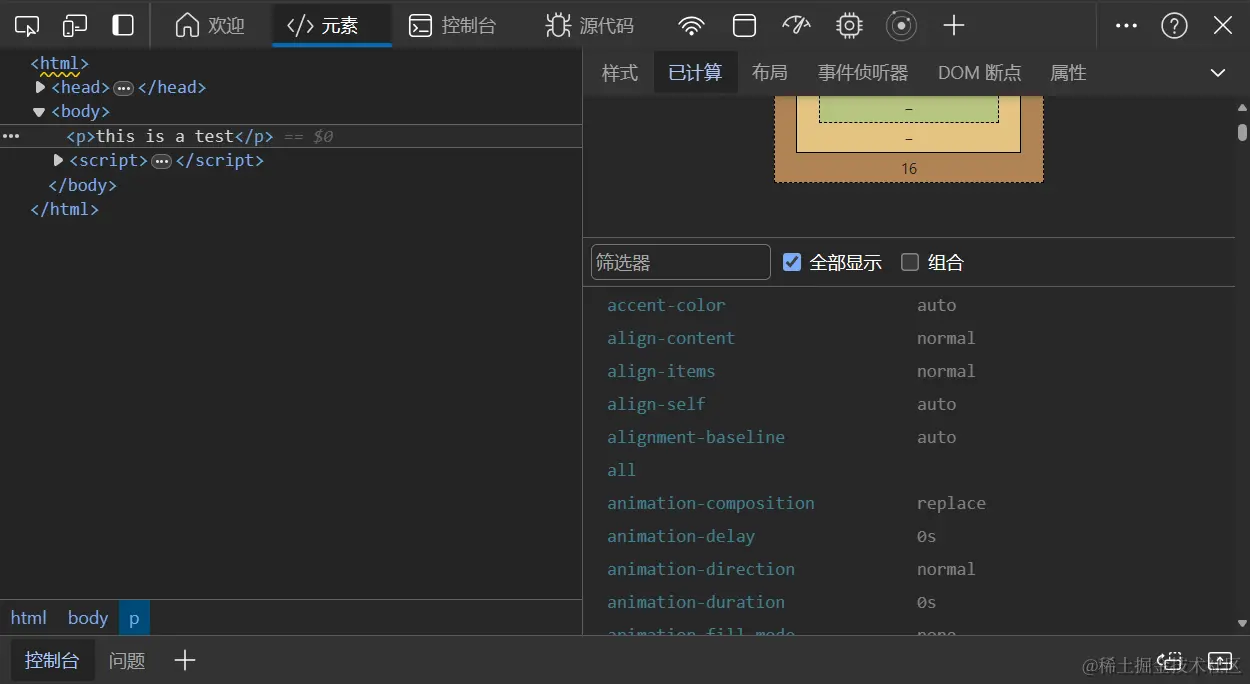1250x684 pixels.
Task: Collapse the body element node
Action: click(x=39, y=112)
